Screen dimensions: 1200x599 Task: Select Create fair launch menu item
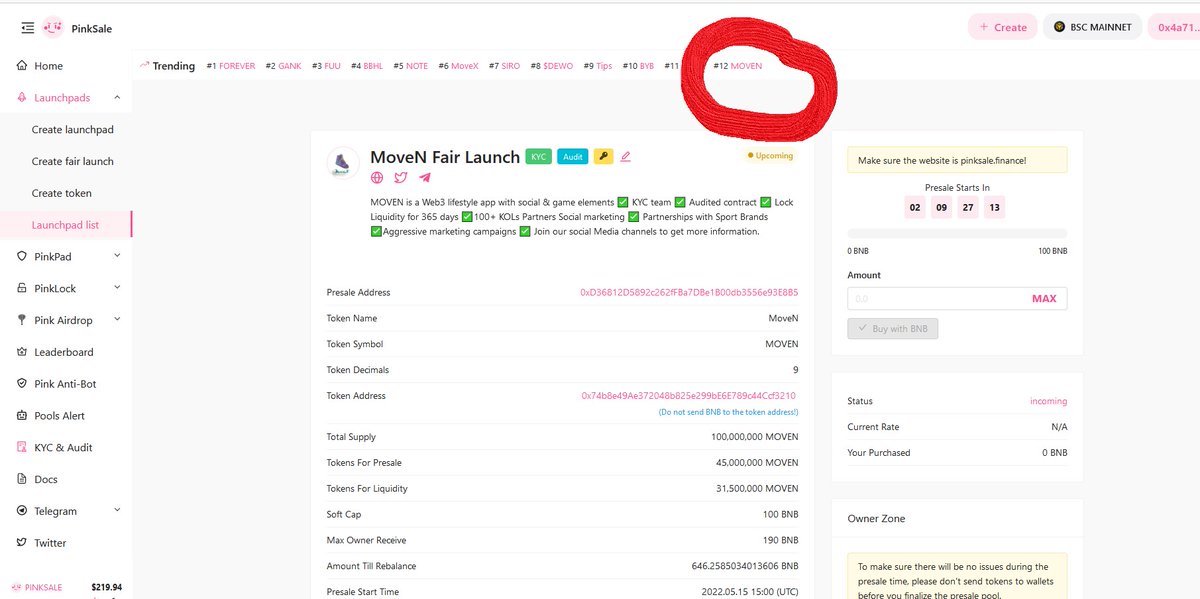73,161
